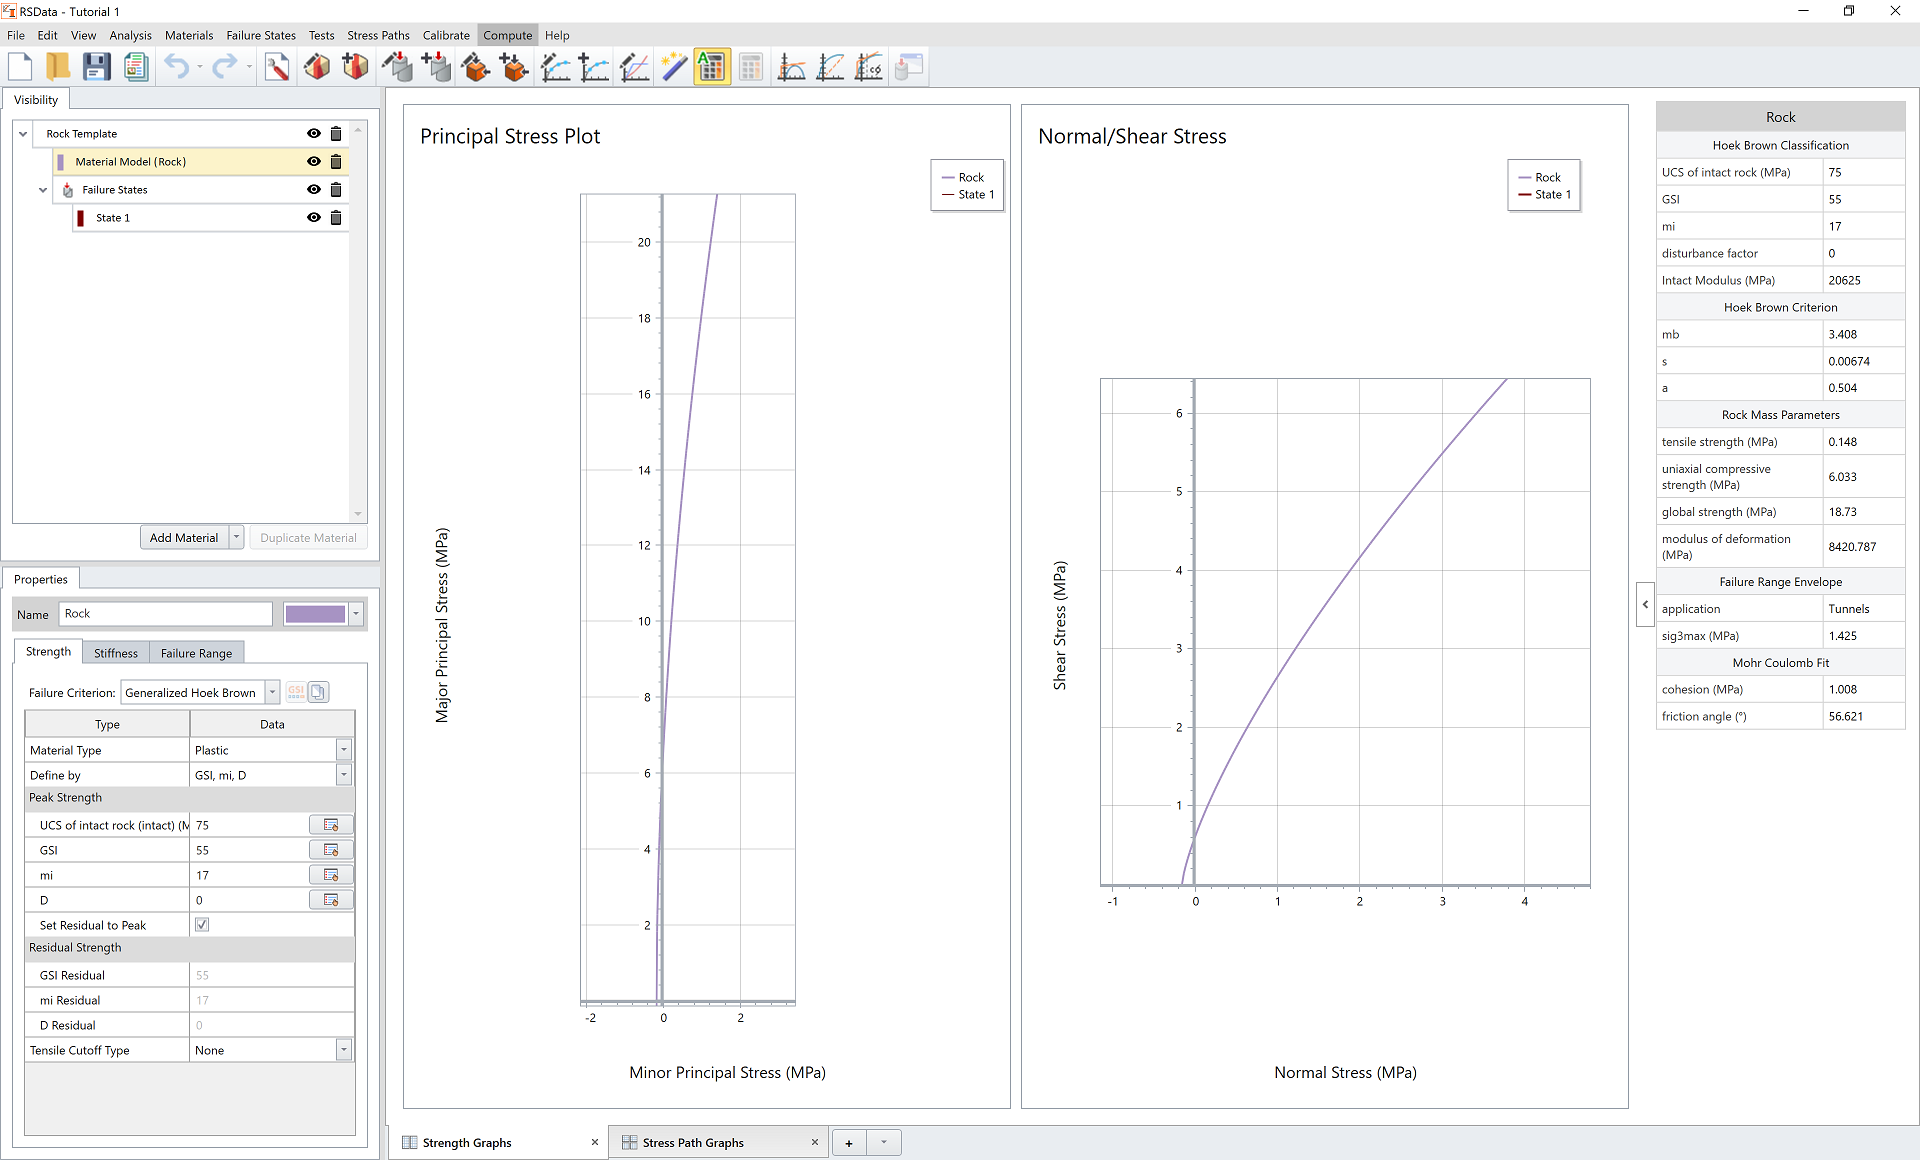This screenshot has width=1920, height=1160.
Task: Hide State 1 using eye icon
Action: pos(314,218)
